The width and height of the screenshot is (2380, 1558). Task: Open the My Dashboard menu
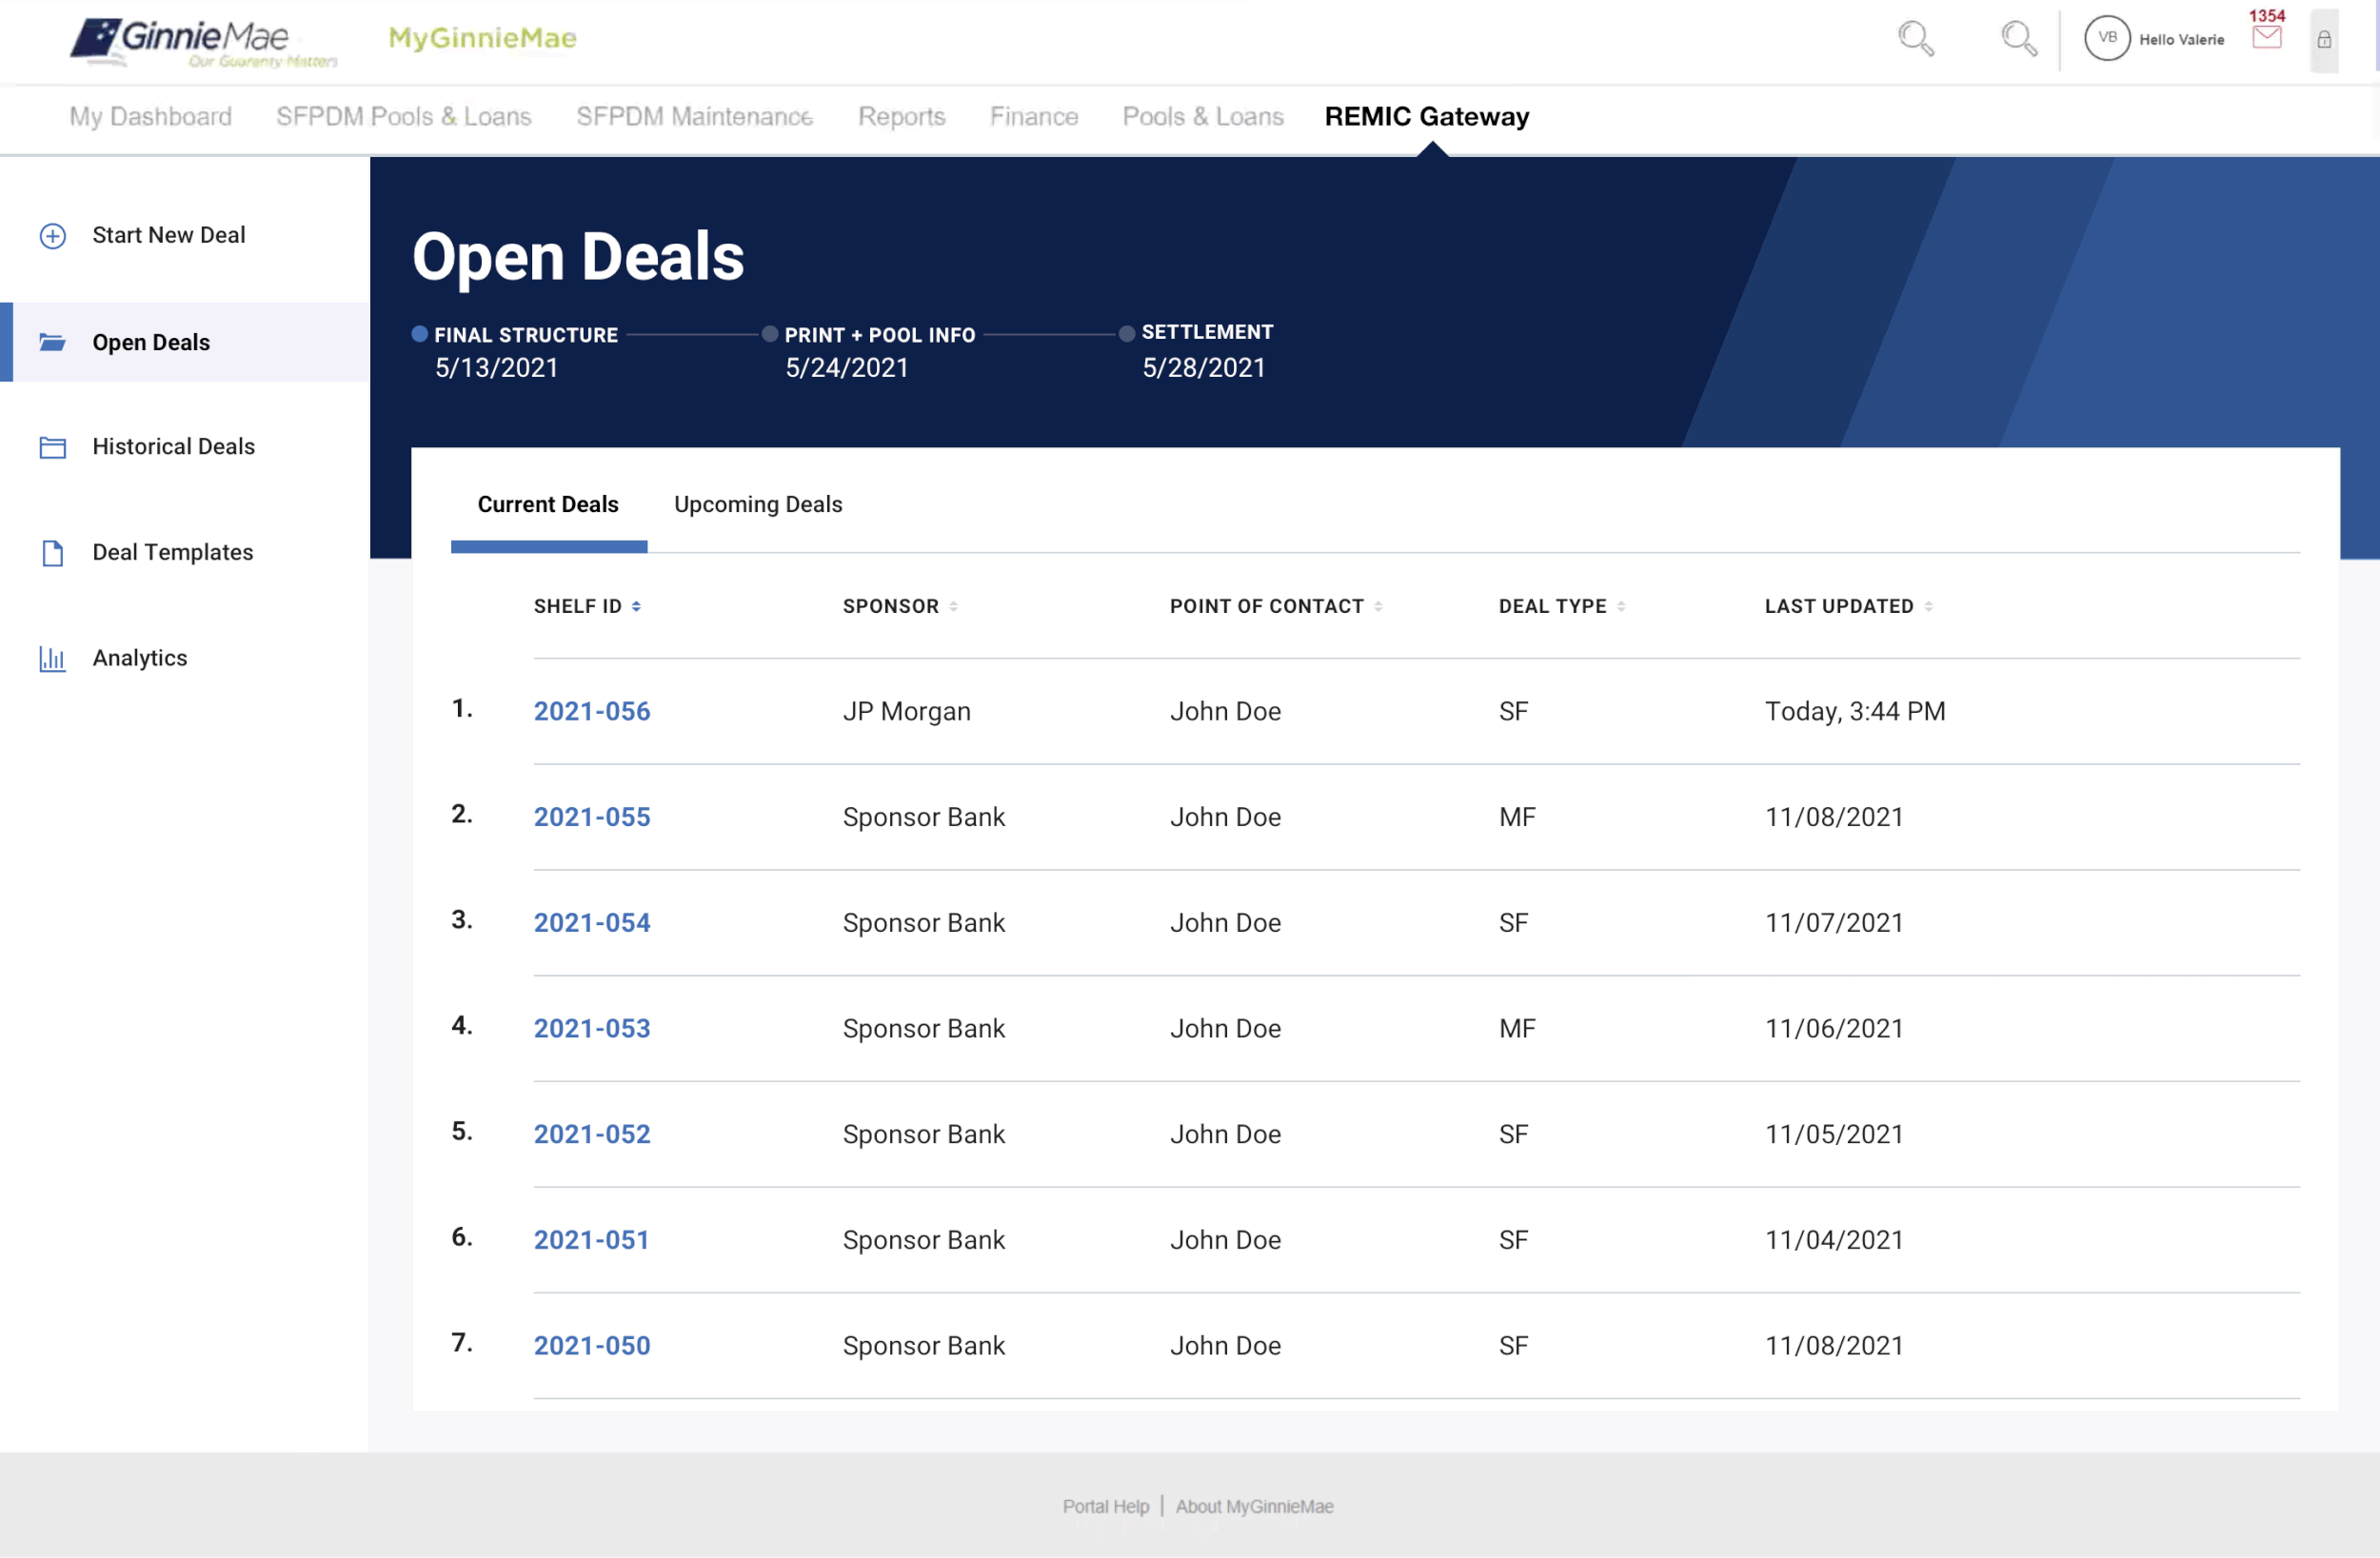tap(150, 117)
